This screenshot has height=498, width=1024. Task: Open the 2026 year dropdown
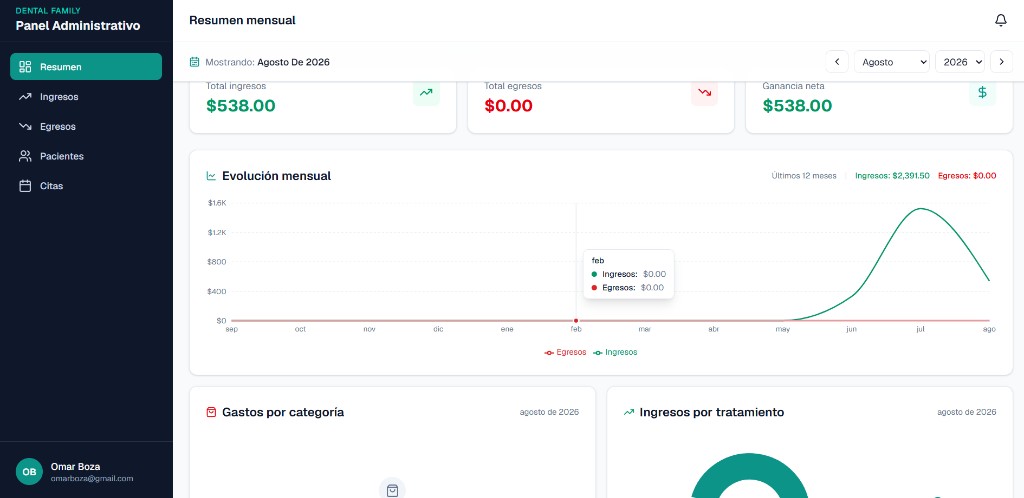click(960, 62)
